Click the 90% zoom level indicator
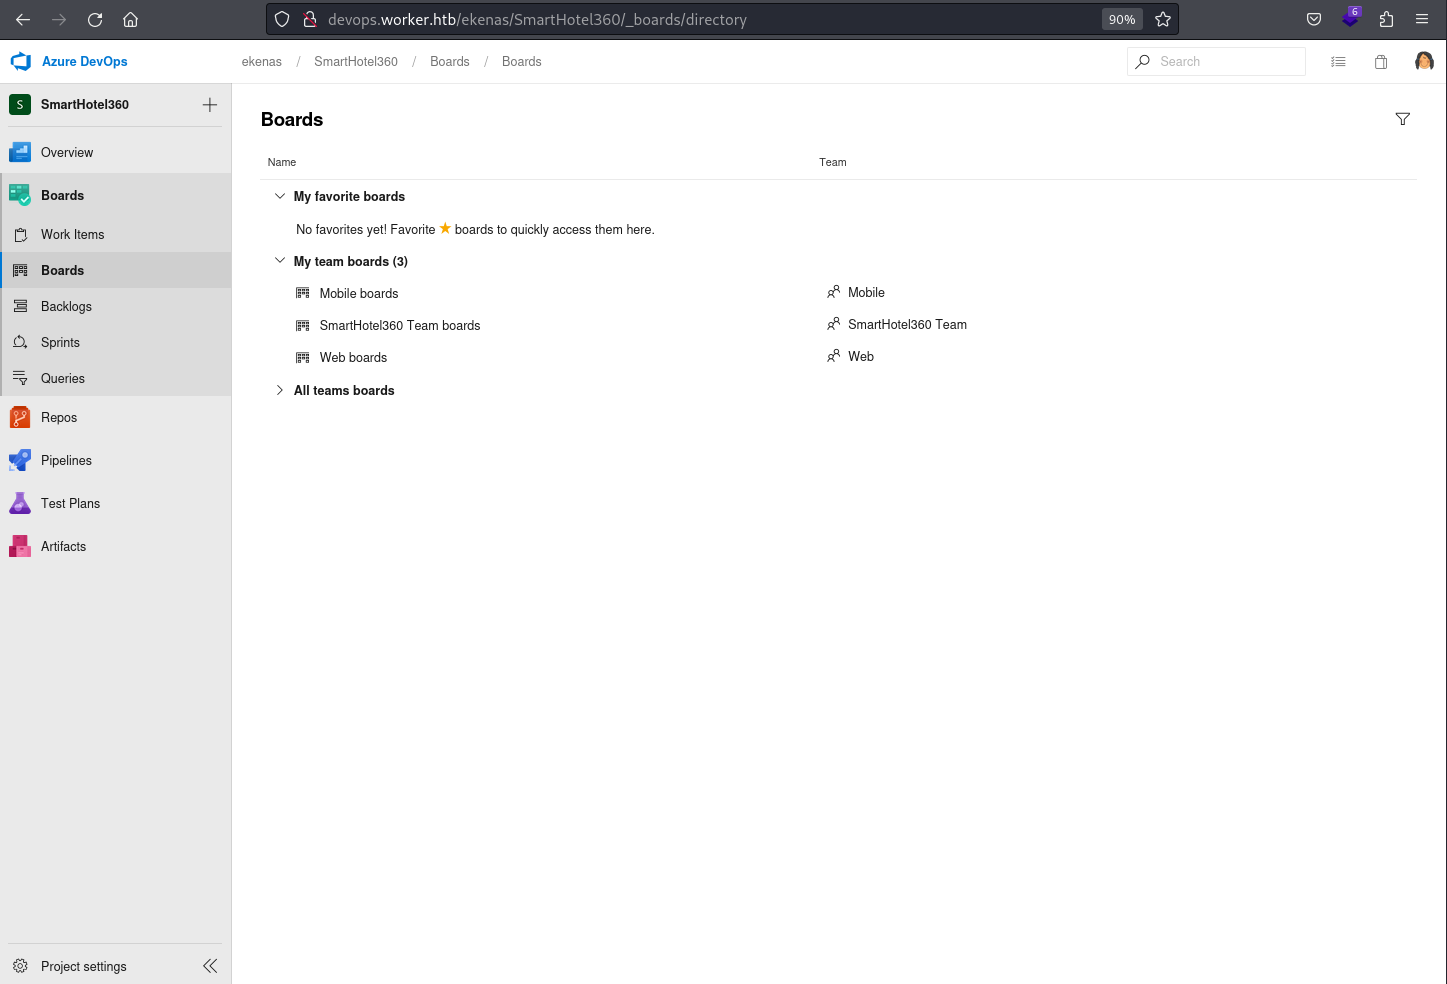Image resolution: width=1447 pixels, height=984 pixels. click(x=1122, y=19)
